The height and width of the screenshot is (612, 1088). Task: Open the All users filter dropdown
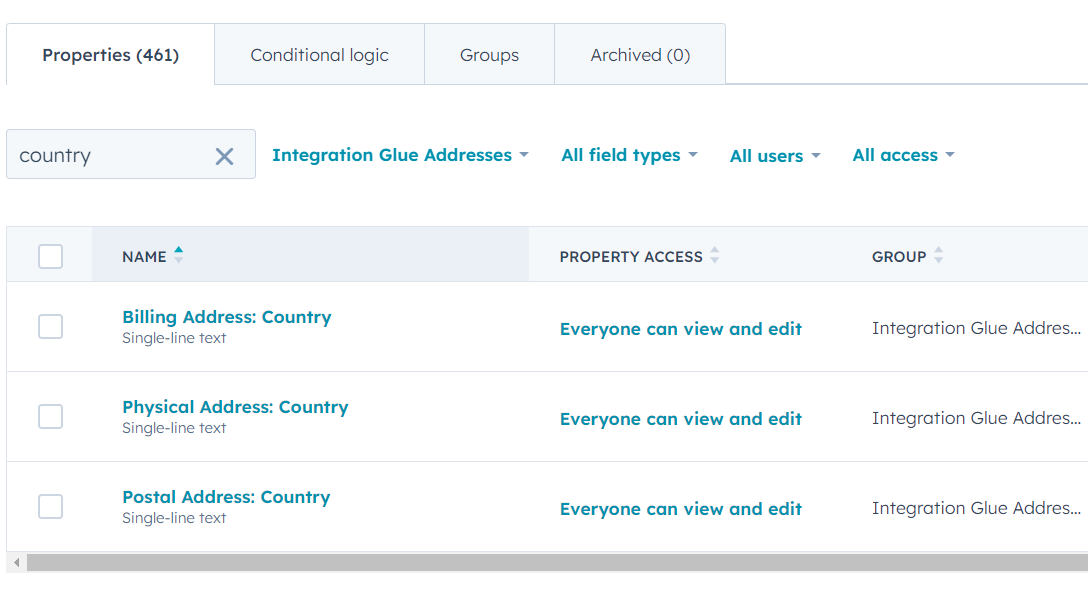click(x=775, y=156)
